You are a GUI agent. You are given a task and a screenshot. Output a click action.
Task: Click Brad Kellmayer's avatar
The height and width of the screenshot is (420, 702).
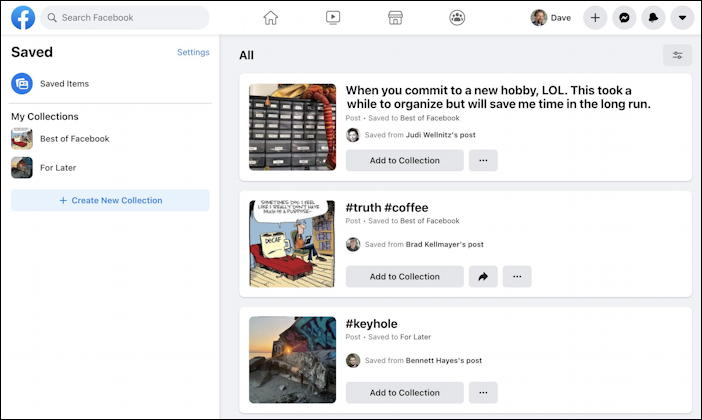pos(353,244)
